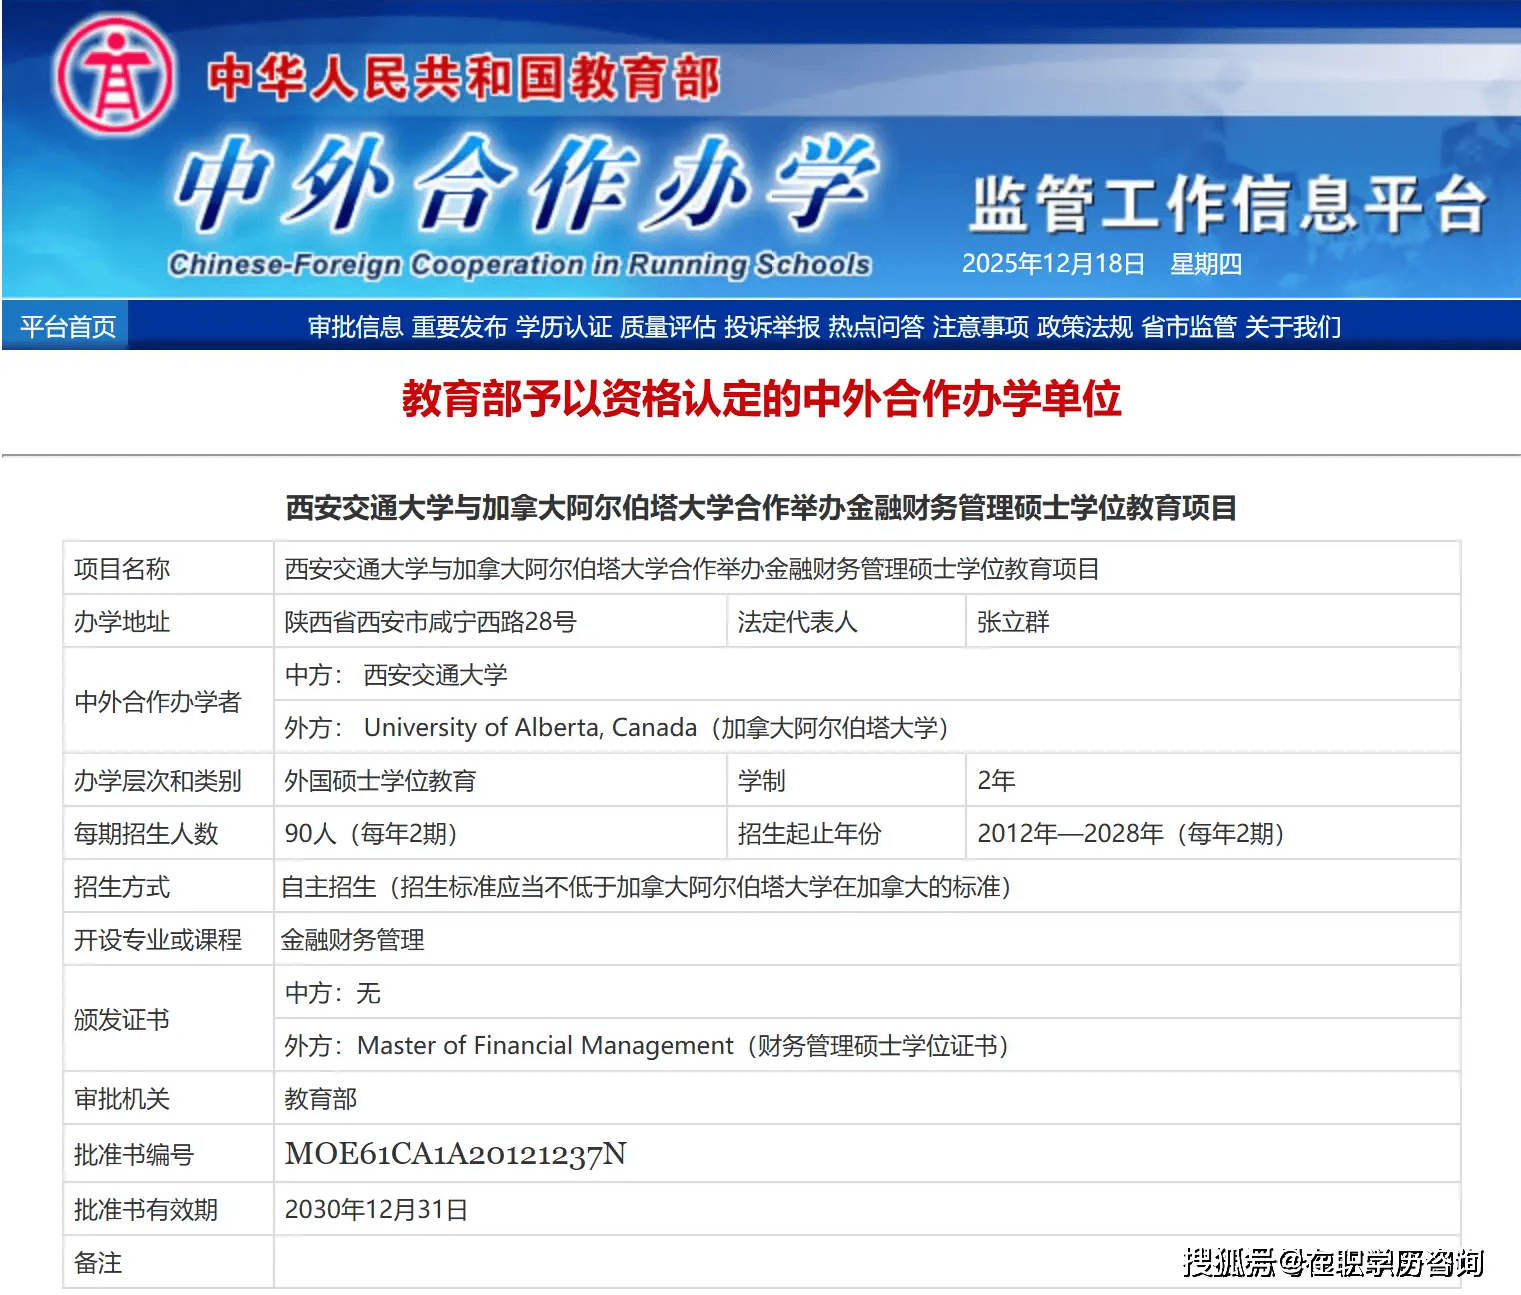
Task: Open 关于我们 about page
Action: (1292, 327)
